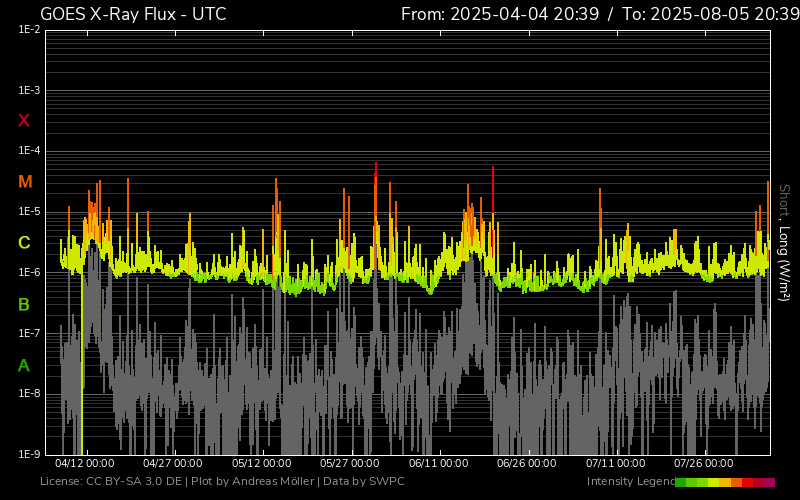
Task: Click the orange M flare class label
Action: [x=25, y=182]
